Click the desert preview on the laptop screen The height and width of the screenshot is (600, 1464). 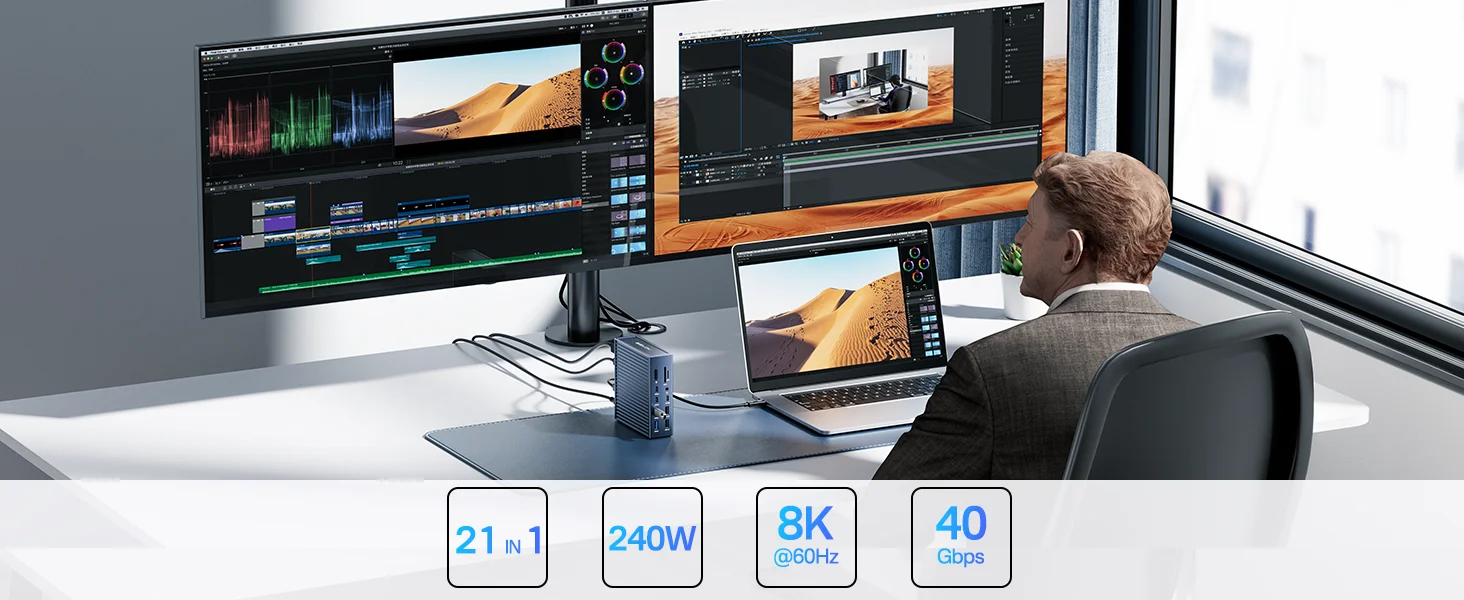823,313
